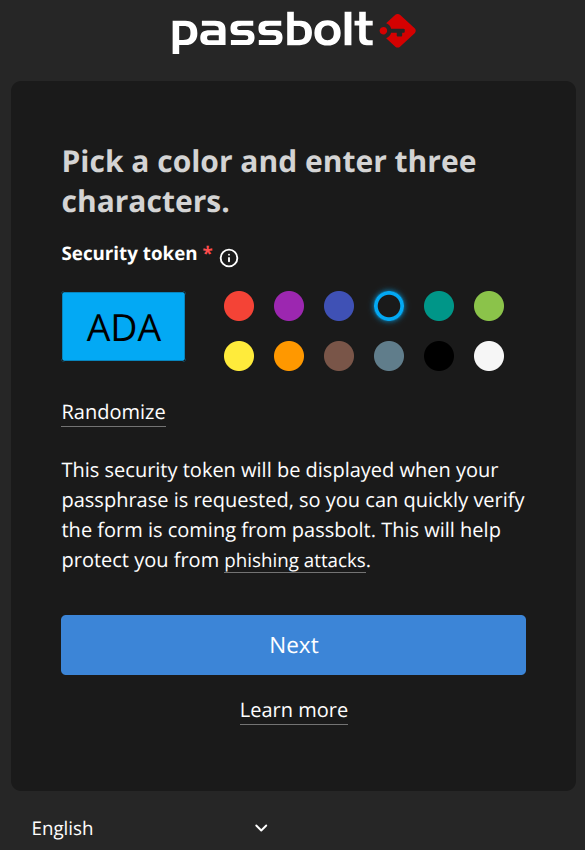Select the orange token color
This screenshot has width=585, height=850.
289,356
